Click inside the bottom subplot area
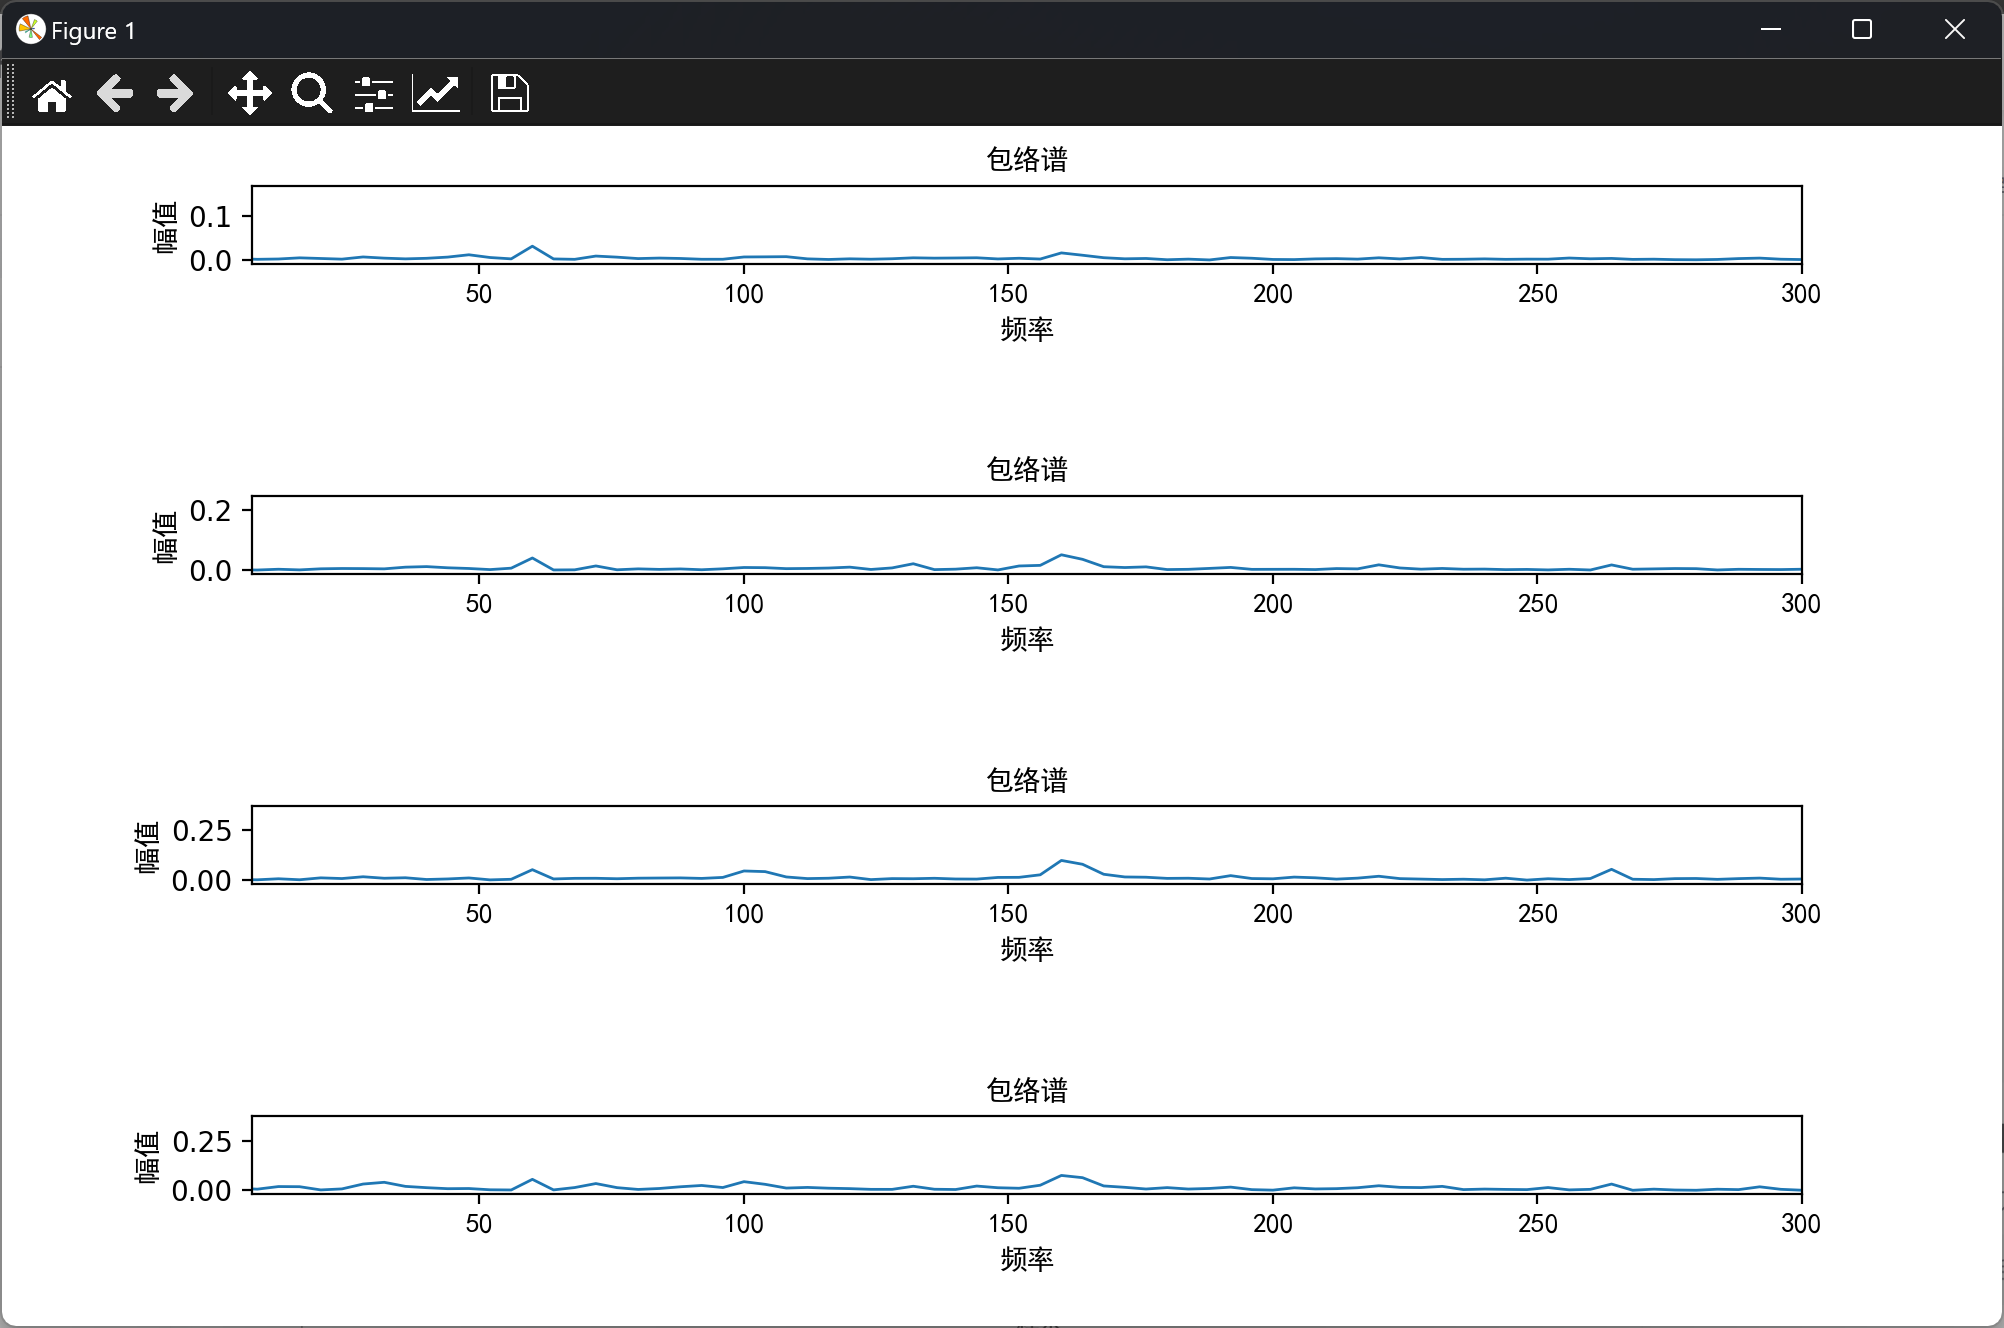 pyautogui.click(x=1026, y=1155)
